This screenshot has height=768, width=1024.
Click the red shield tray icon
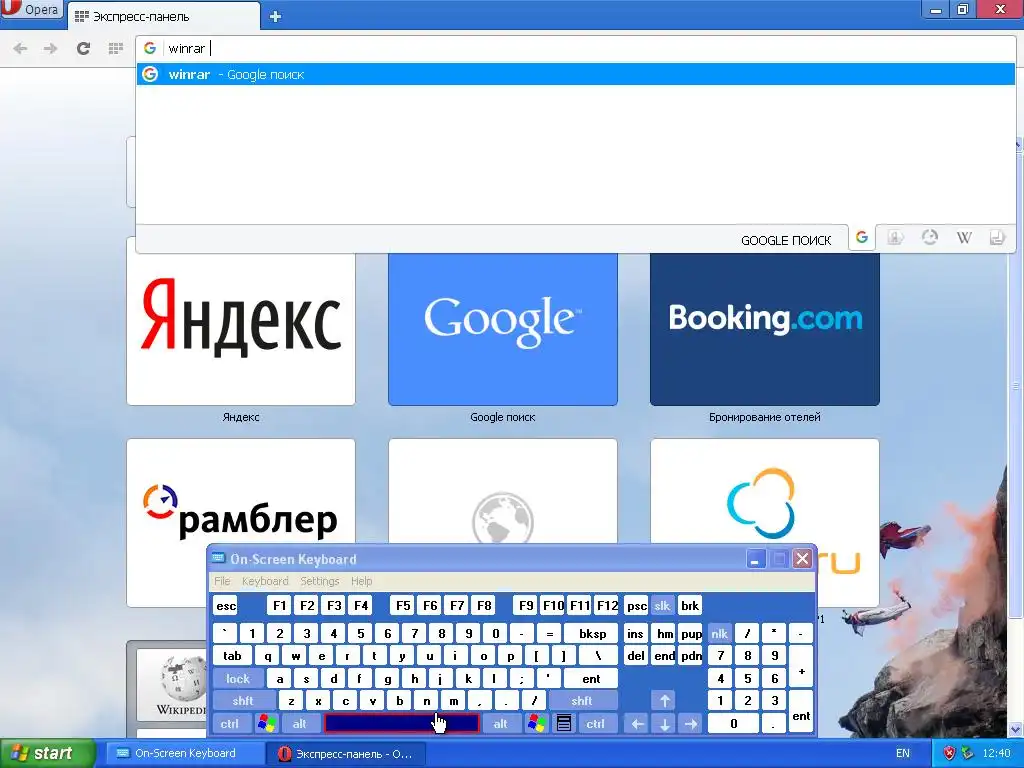(949, 753)
